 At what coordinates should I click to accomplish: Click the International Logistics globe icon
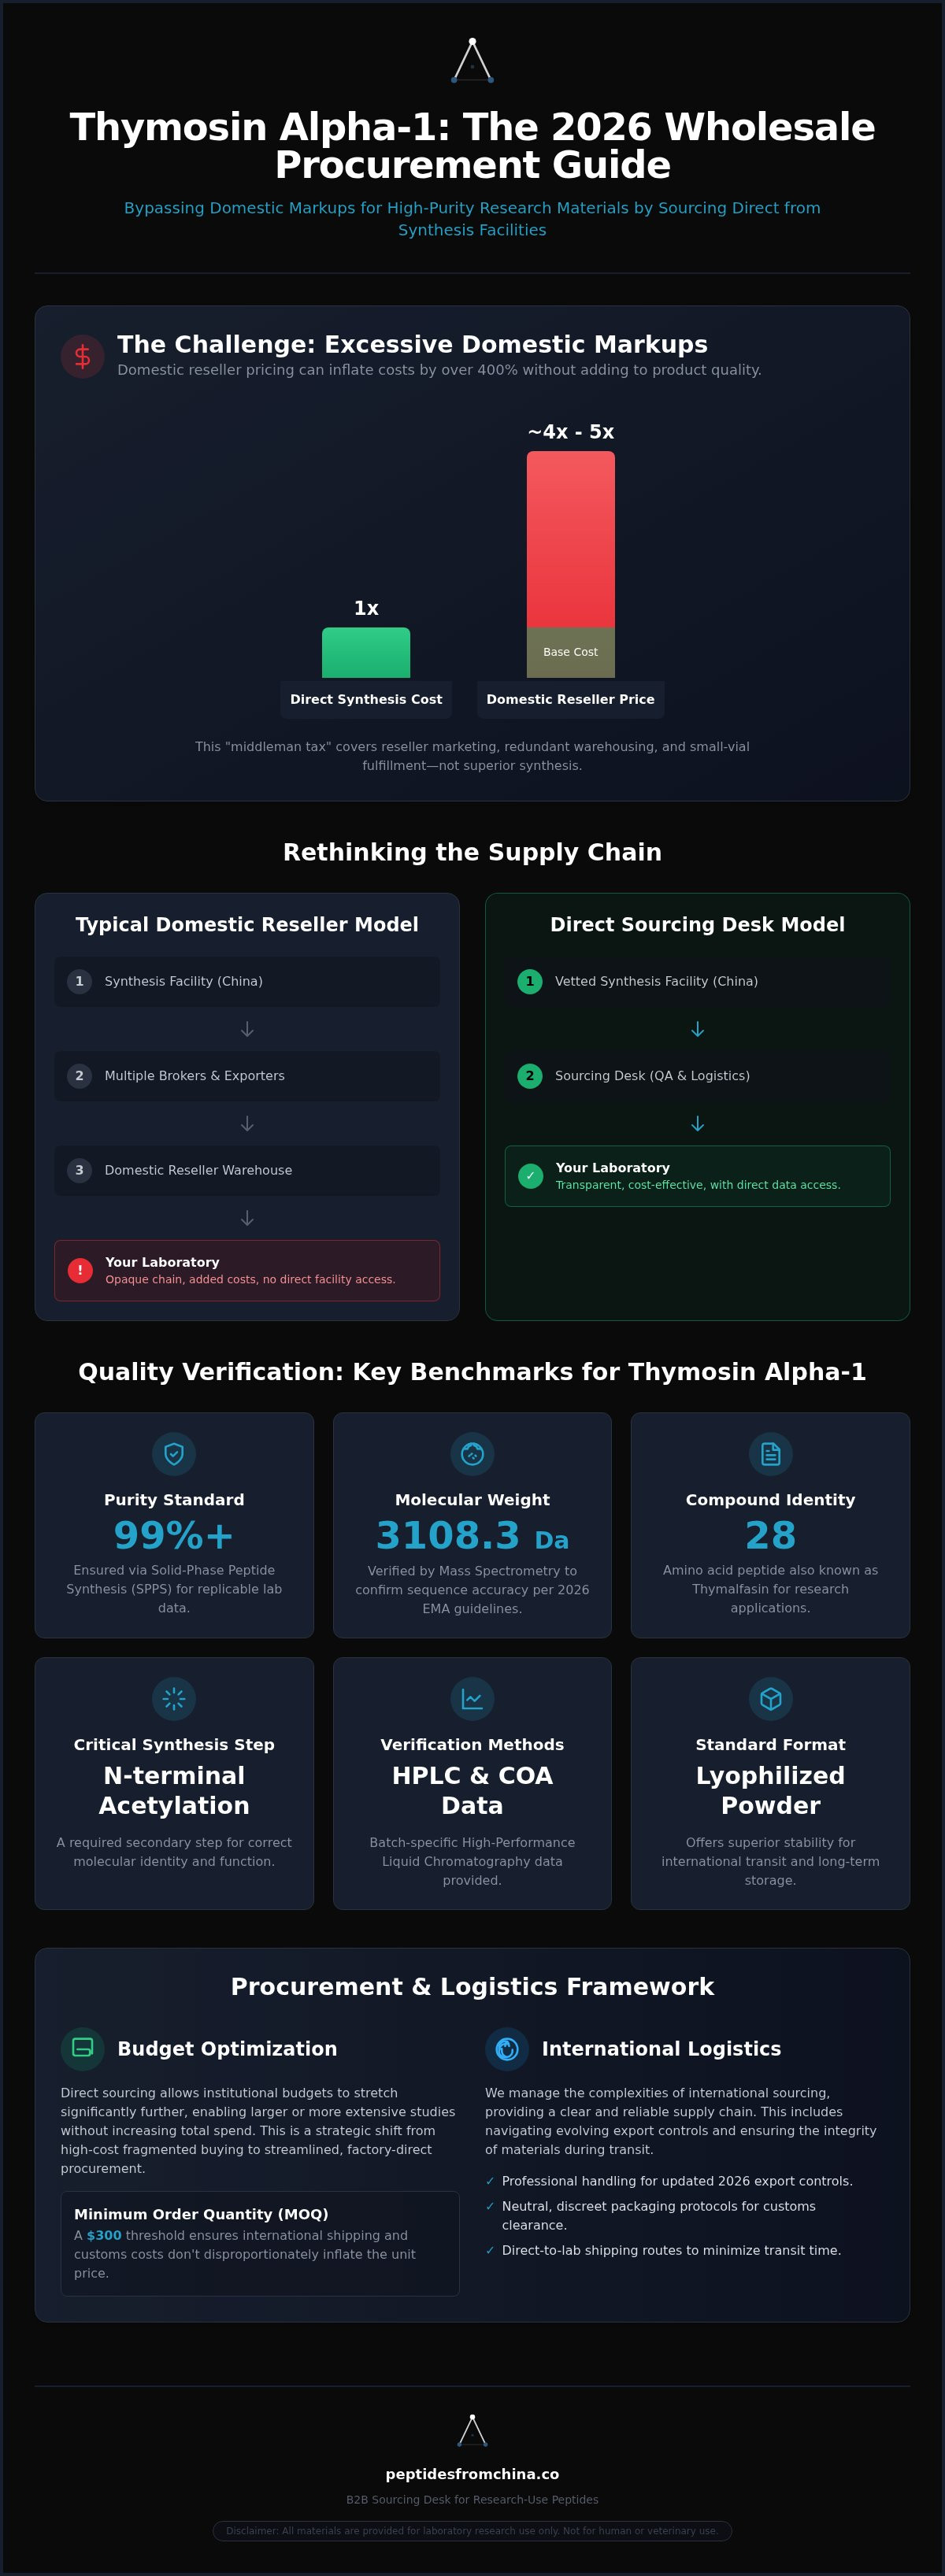tap(507, 2048)
